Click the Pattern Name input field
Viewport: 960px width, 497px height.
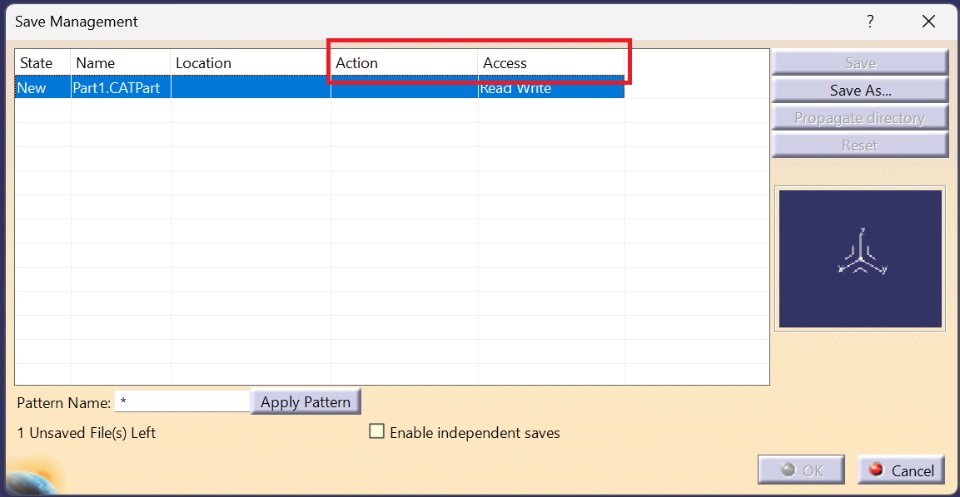point(182,402)
